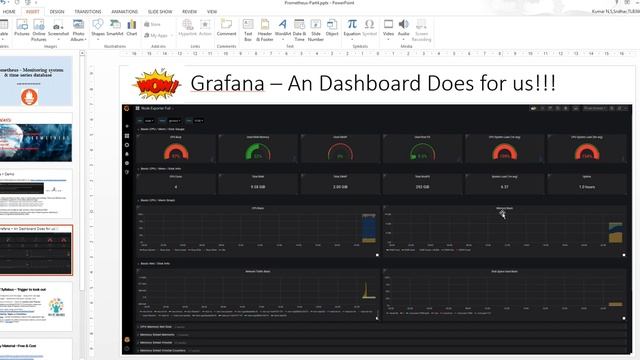Switch to the VIEW tab
Image resolution: width=640 pixels, height=360 pixels.
point(212,12)
